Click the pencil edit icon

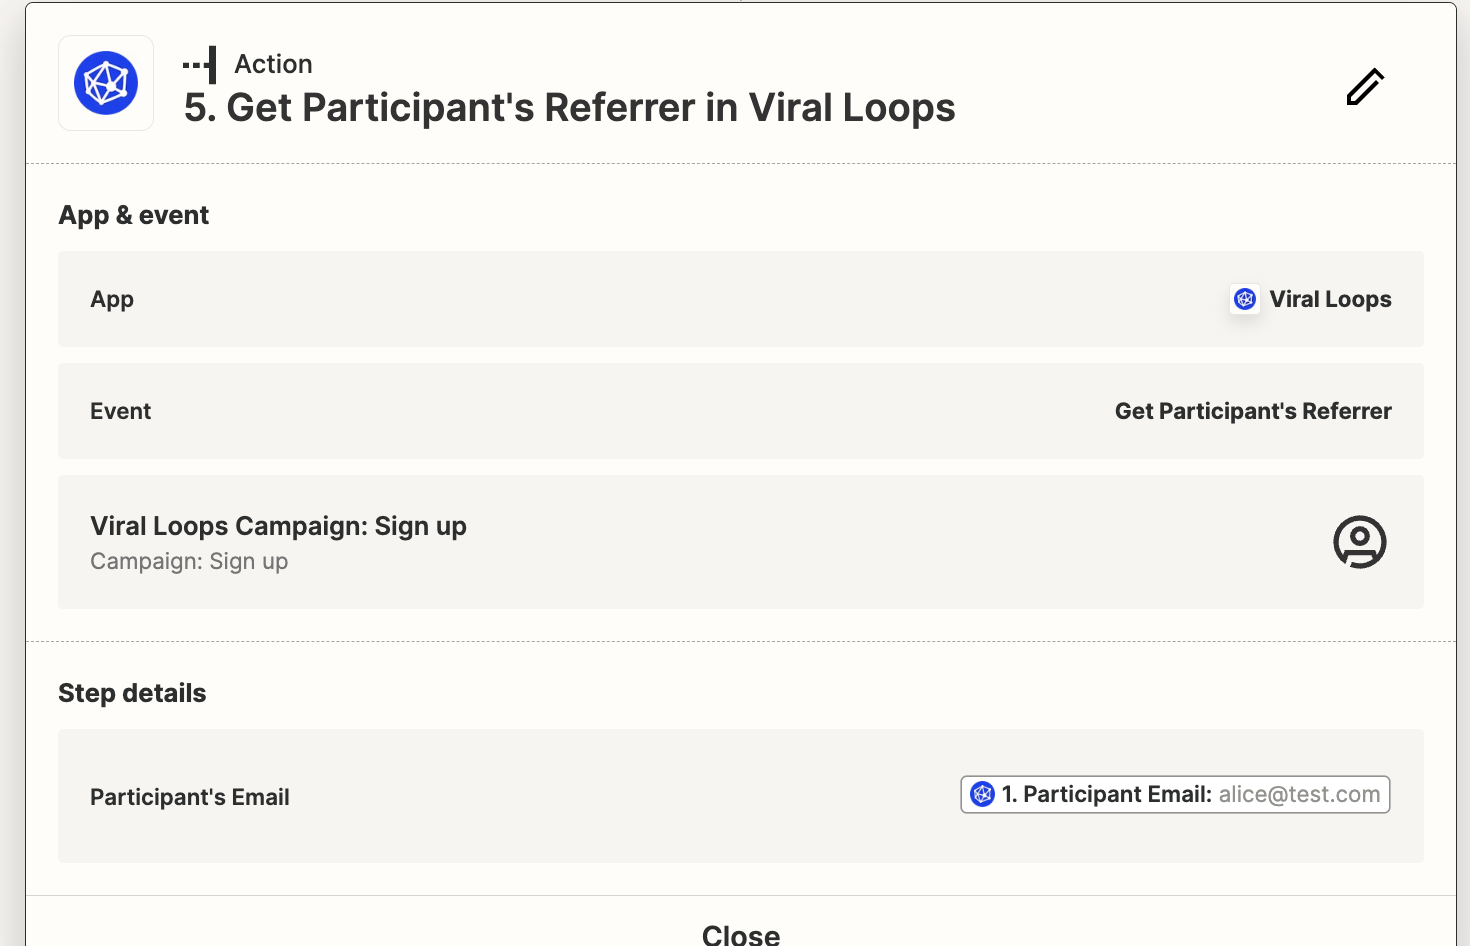(x=1365, y=87)
